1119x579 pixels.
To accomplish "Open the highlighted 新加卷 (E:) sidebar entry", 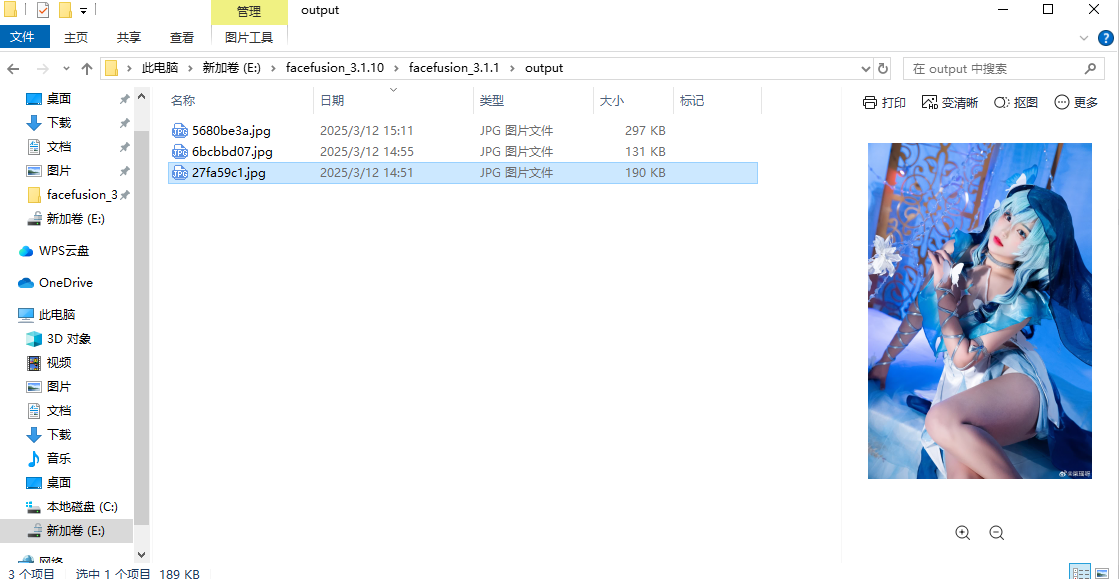I will (66, 530).
